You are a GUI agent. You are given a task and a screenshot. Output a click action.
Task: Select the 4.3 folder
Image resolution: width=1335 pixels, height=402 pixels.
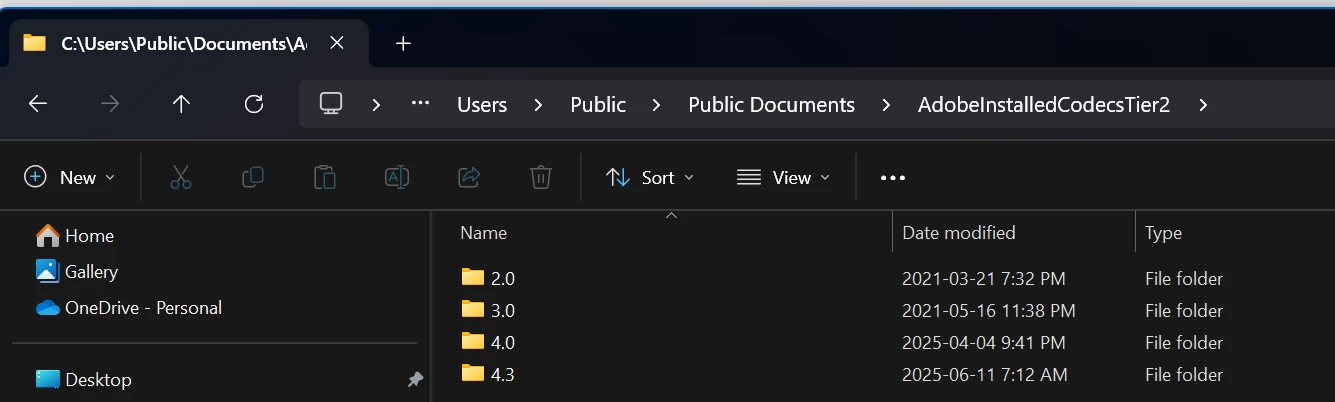click(x=489, y=374)
